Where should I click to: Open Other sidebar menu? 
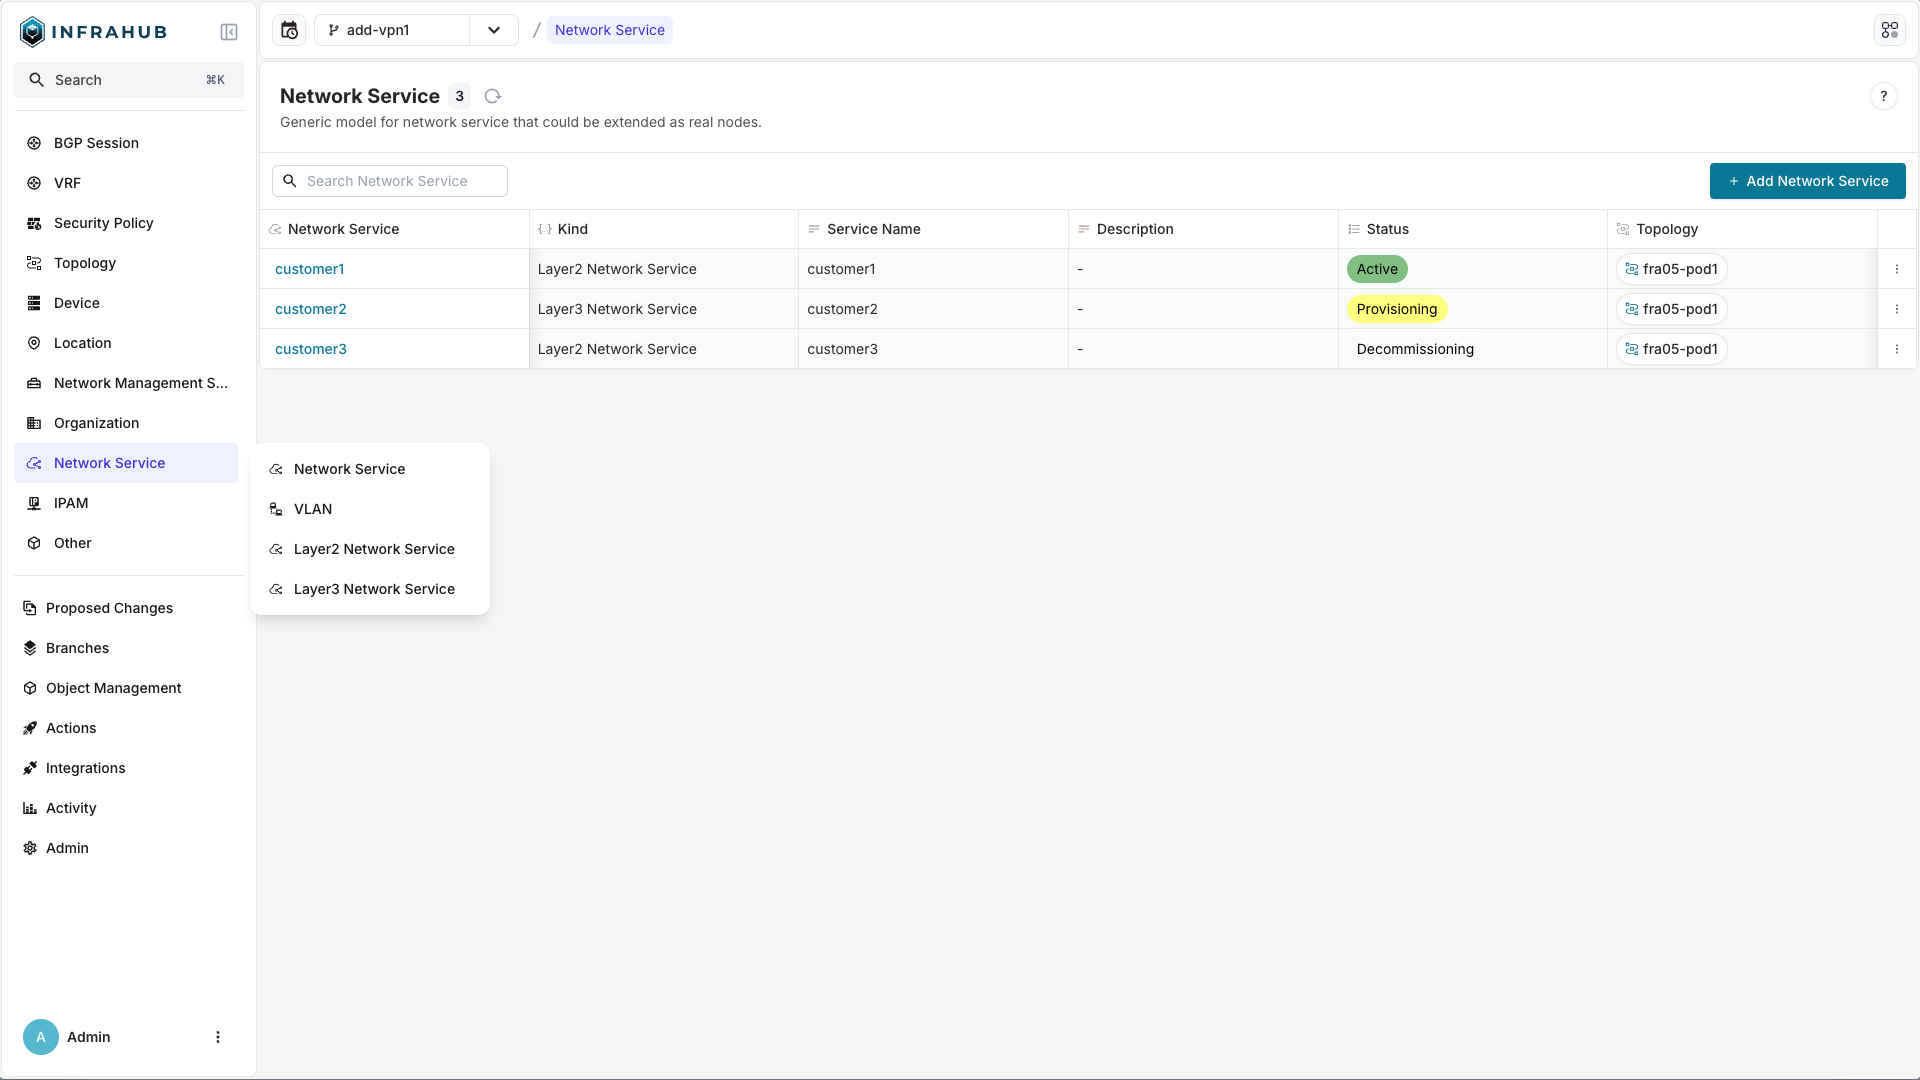126,543
